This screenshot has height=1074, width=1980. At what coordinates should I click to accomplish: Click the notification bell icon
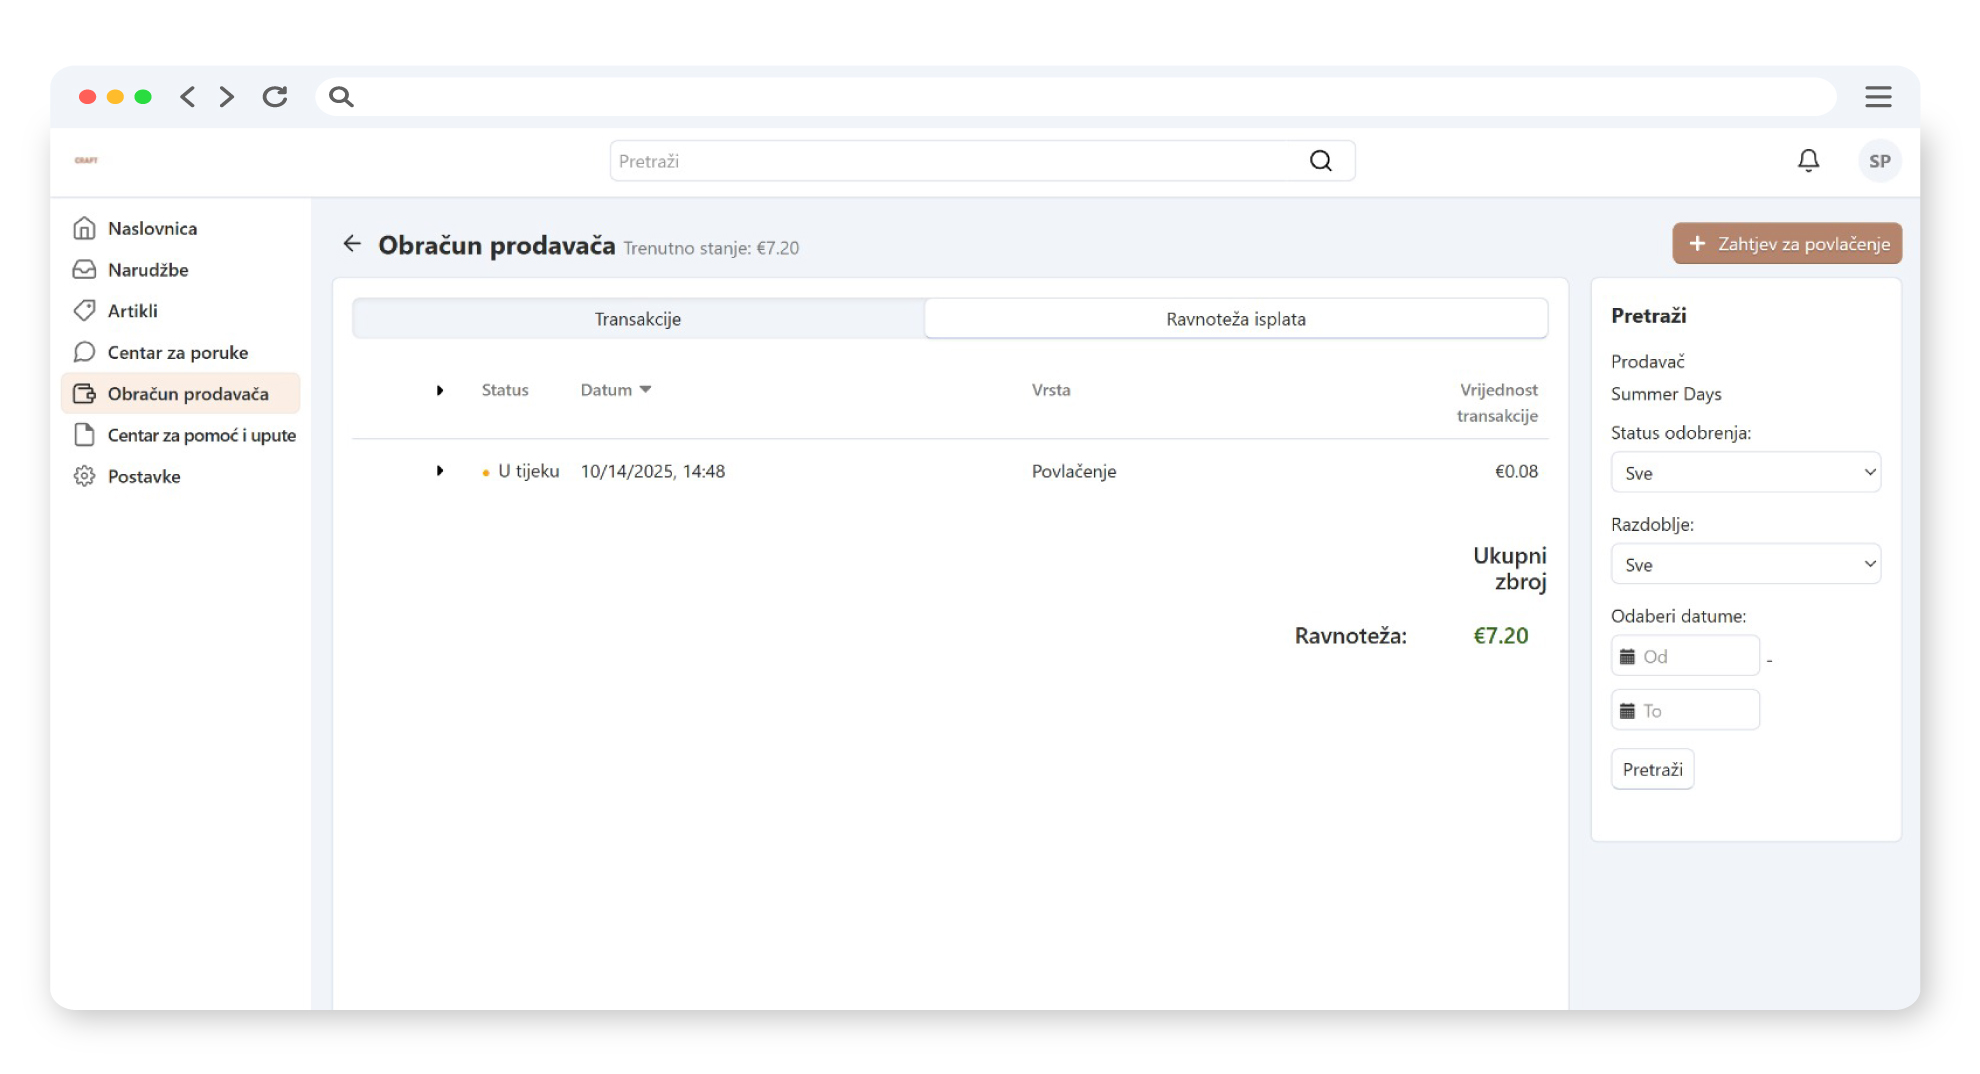1808,161
